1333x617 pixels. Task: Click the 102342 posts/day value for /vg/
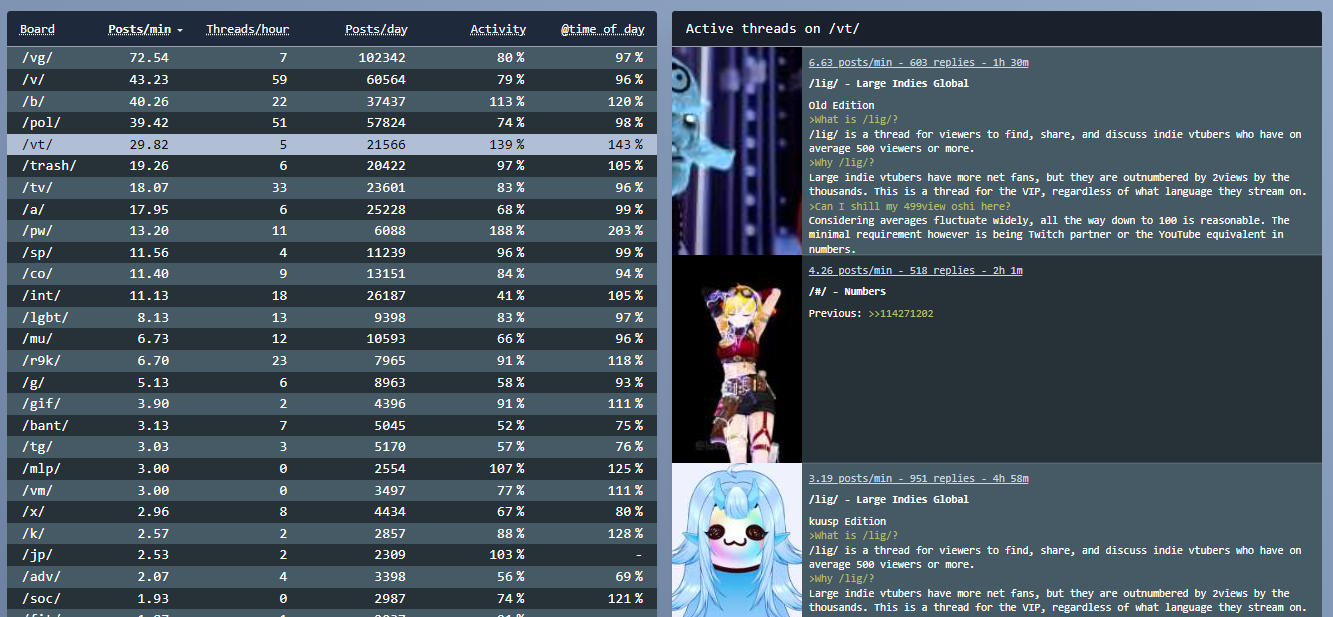pos(383,58)
